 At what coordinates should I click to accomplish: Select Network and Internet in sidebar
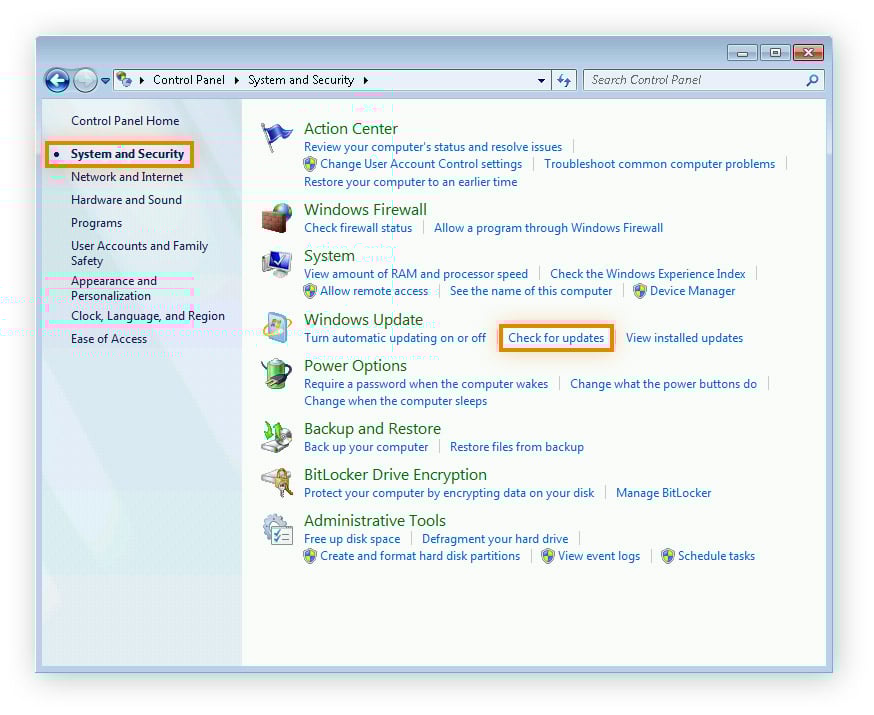point(127,177)
